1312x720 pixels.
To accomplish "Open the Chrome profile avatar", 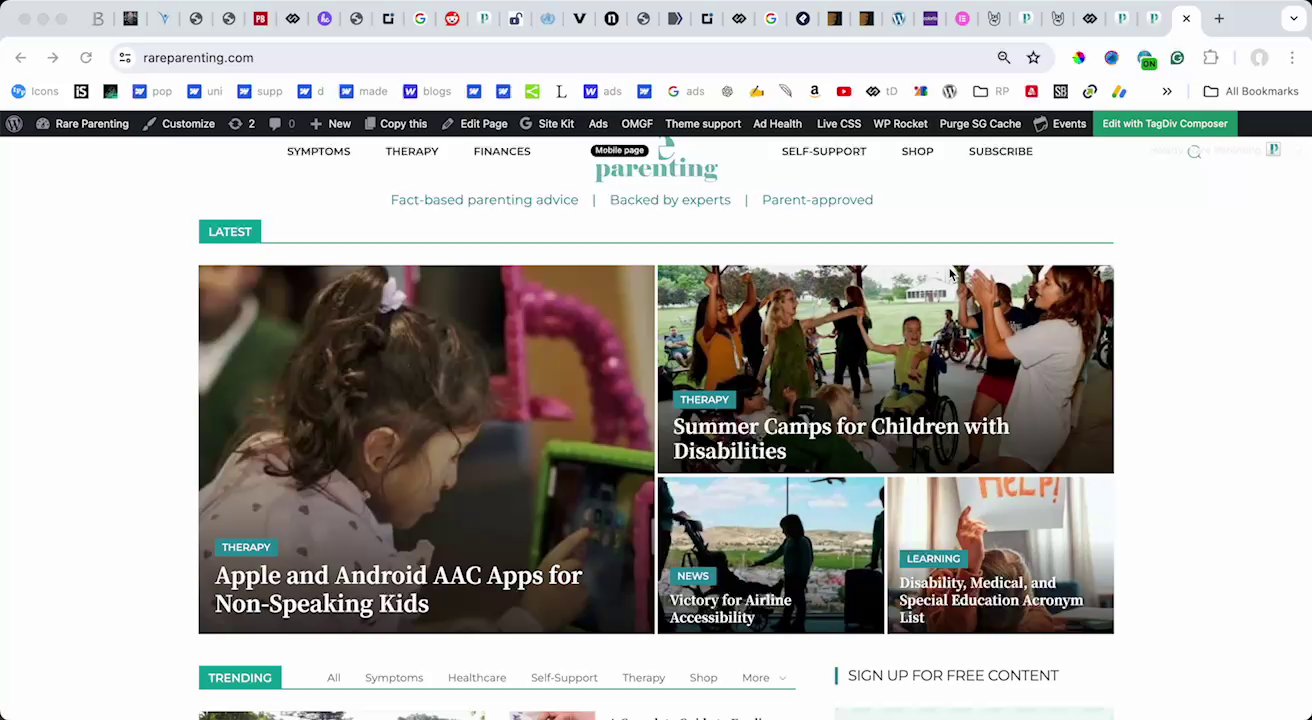I will [x=1259, y=58].
